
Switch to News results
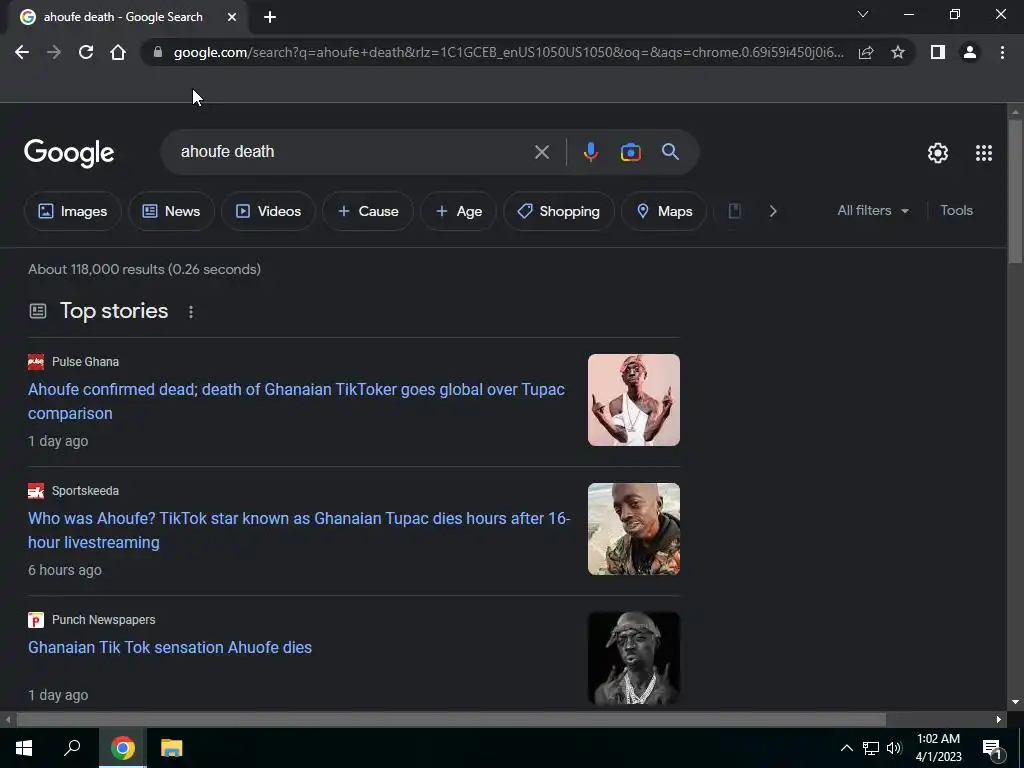[x=171, y=211]
